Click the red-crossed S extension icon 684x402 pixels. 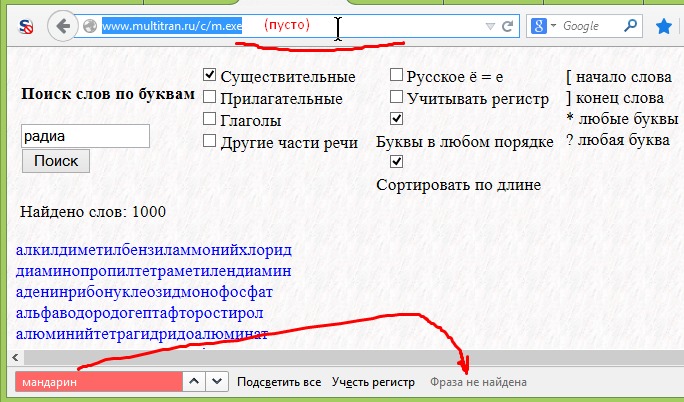point(26,27)
